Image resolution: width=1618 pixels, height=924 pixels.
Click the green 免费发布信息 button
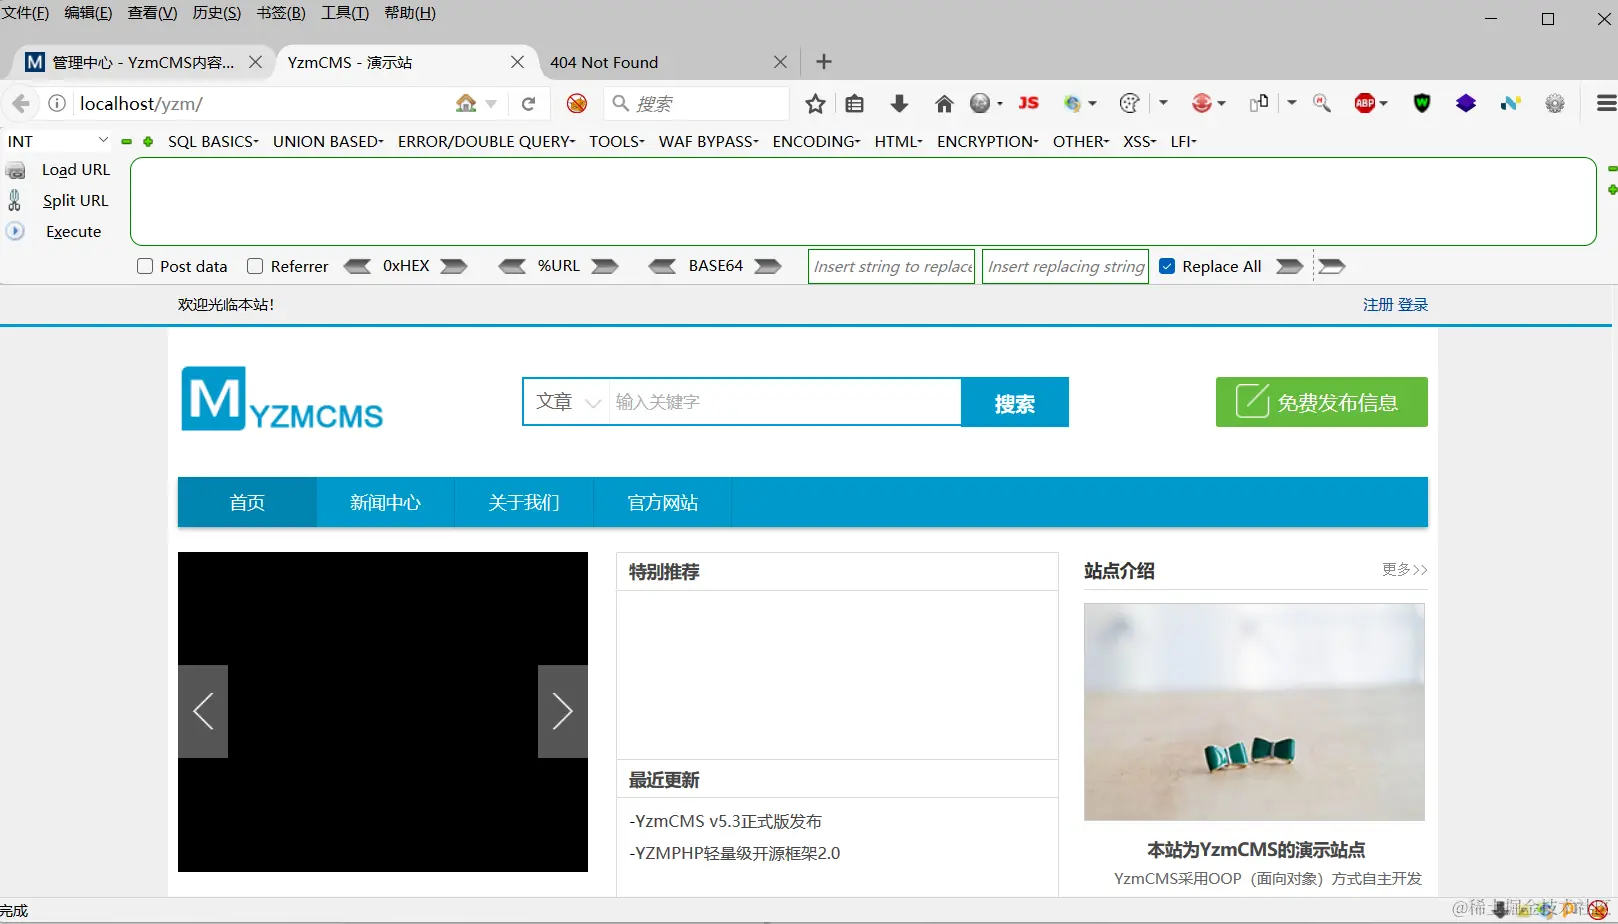(1321, 401)
